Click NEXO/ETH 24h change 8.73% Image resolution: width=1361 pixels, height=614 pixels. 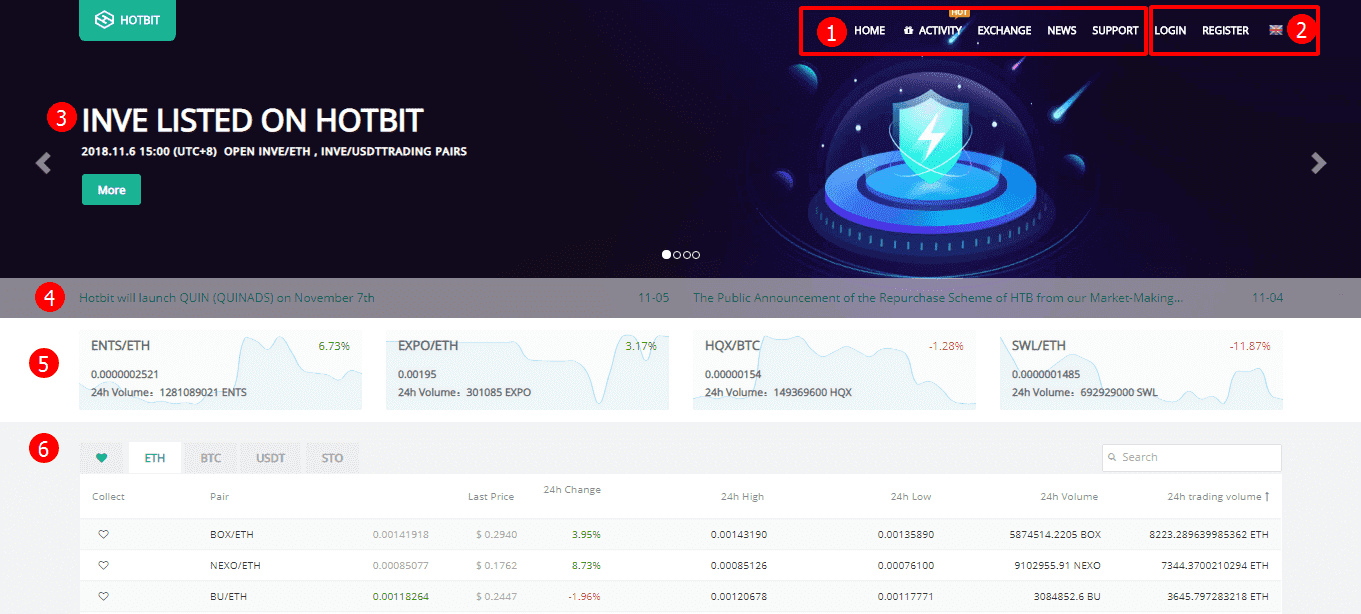(x=586, y=566)
